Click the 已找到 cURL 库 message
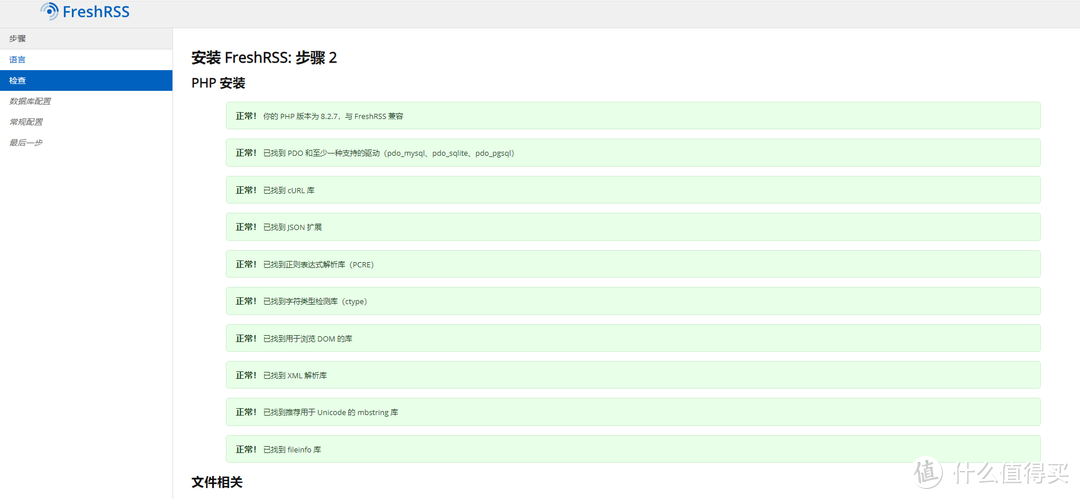Screen dimensions: 1080x499 pyautogui.click(x=633, y=190)
